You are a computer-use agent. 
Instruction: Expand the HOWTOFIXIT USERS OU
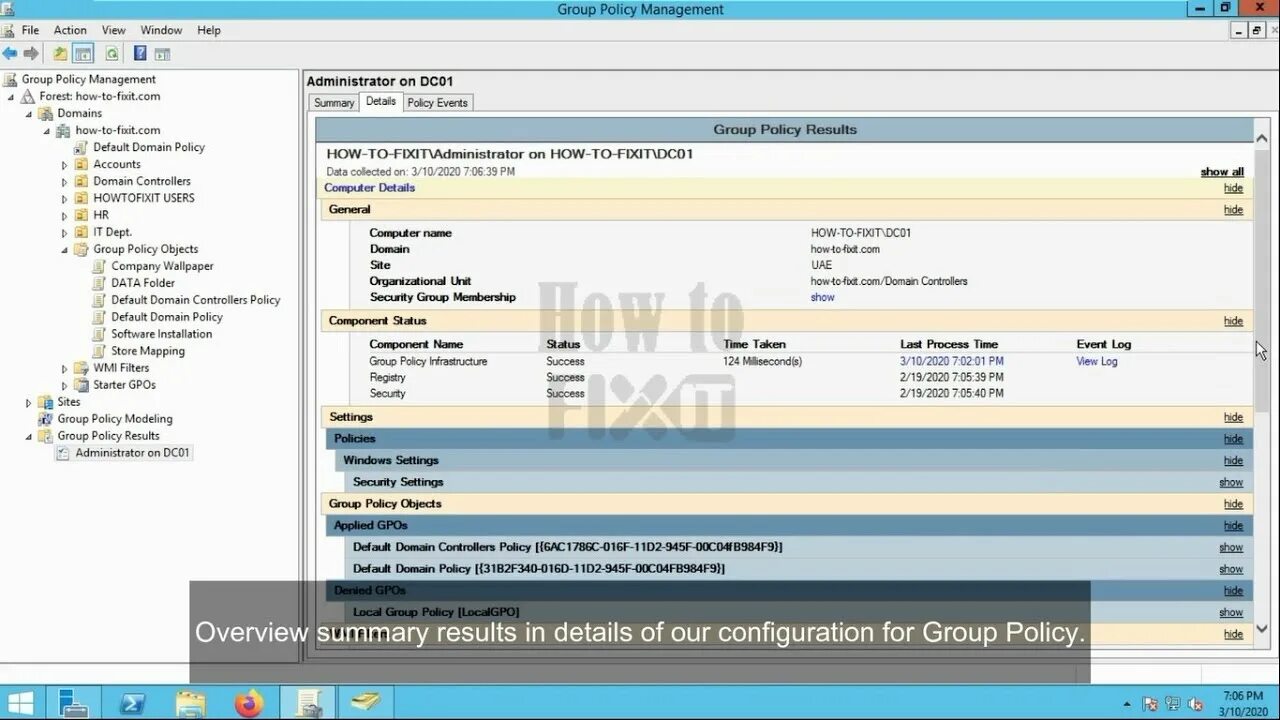[x=65, y=199]
